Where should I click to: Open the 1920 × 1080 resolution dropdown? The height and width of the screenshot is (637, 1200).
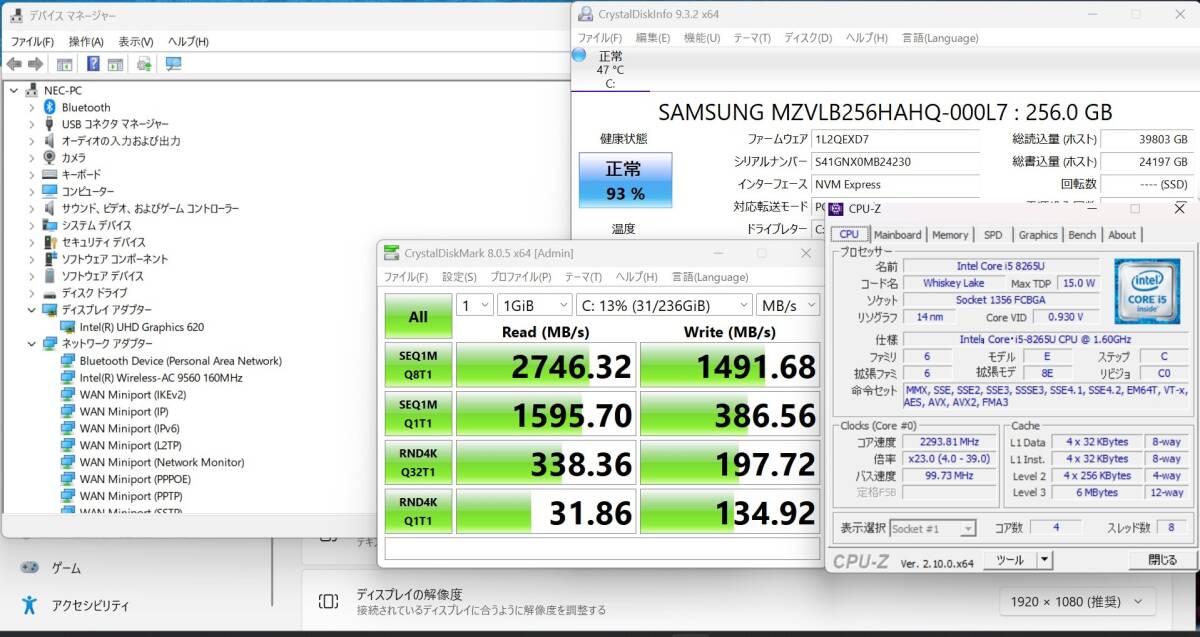point(1077,601)
